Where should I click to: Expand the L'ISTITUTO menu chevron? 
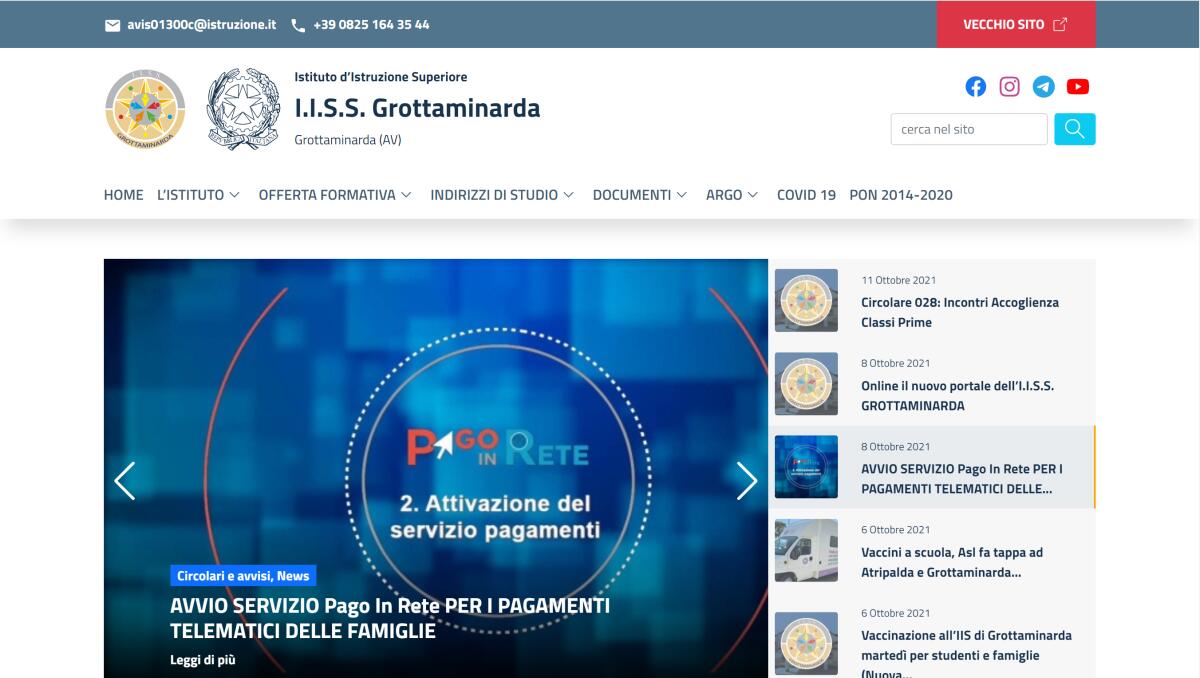click(x=234, y=195)
